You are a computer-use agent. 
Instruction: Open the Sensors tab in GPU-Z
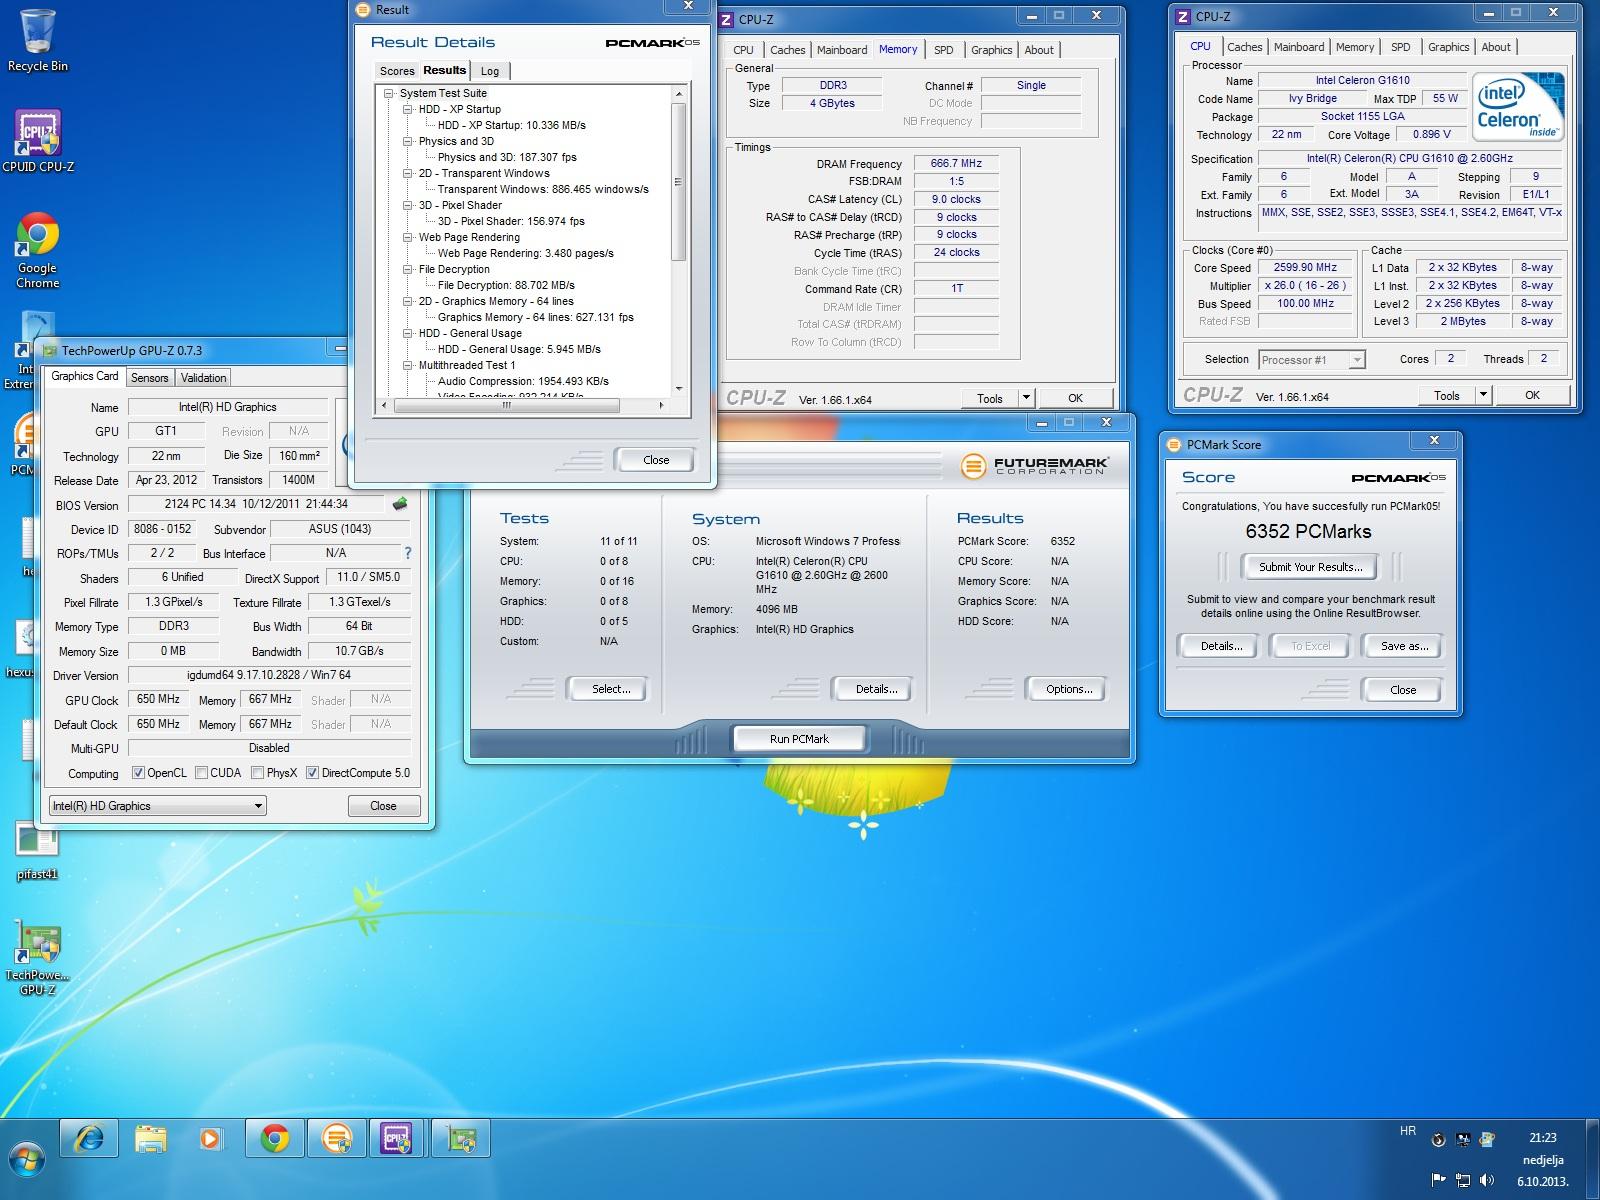click(150, 378)
